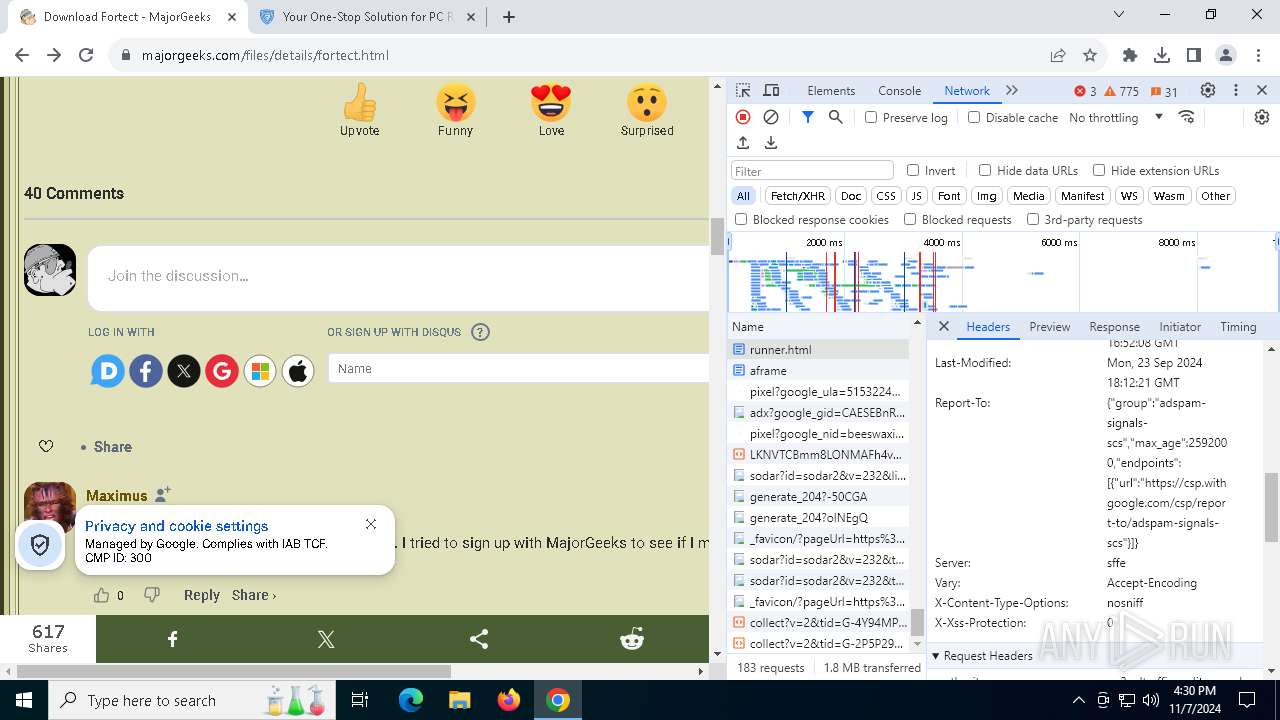Image resolution: width=1280 pixels, height=720 pixels.
Task: Filter requests by Fetch/XHR
Action: (x=798, y=196)
